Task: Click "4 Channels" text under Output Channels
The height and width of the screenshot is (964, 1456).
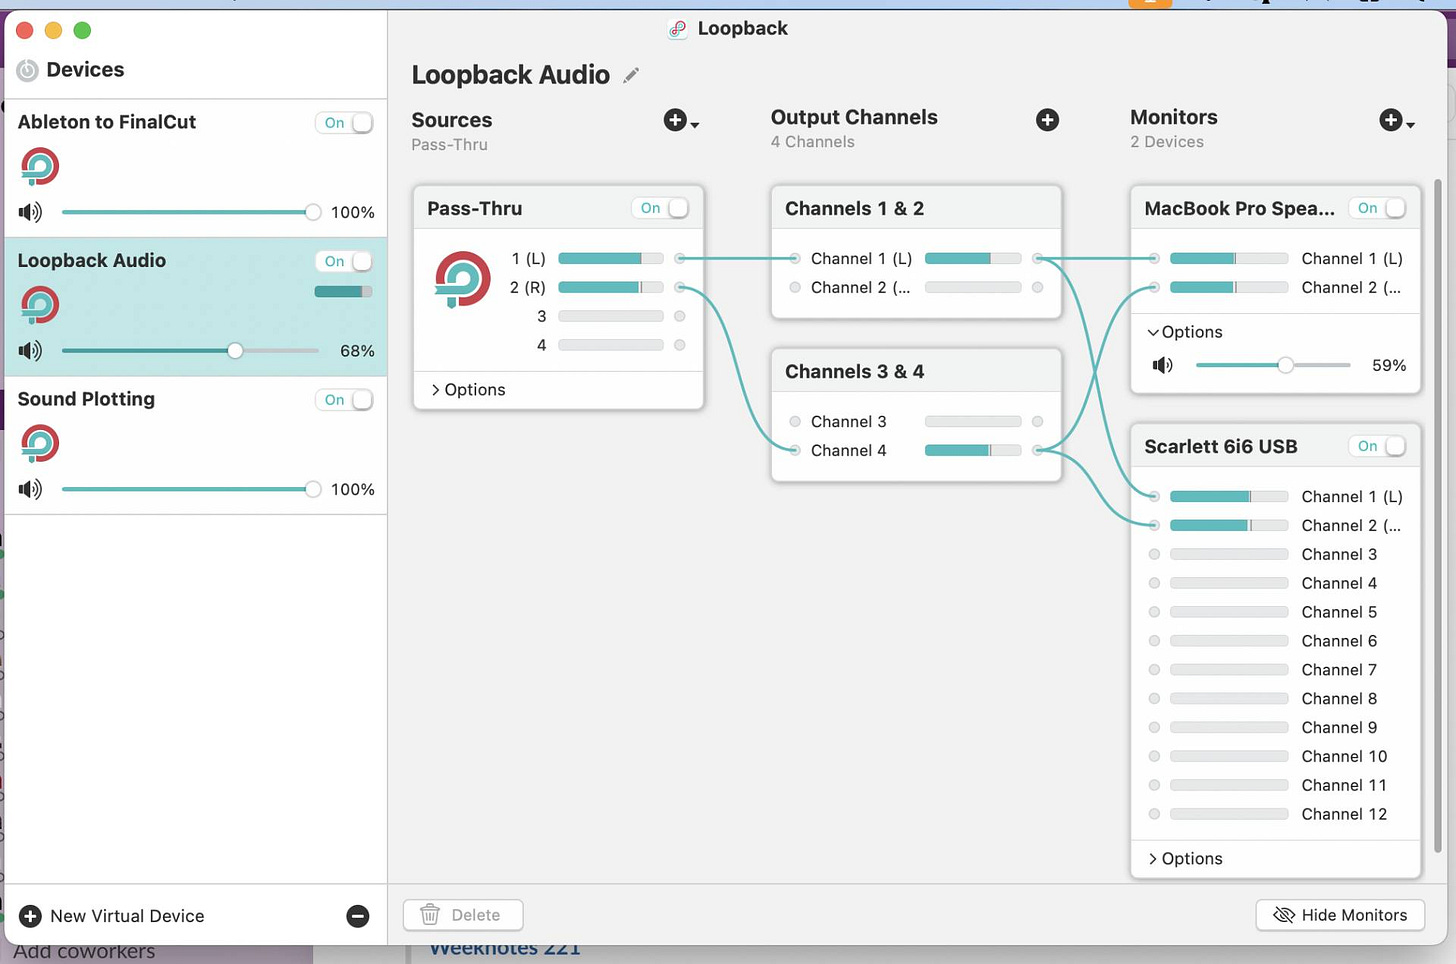Action: tap(813, 142)
